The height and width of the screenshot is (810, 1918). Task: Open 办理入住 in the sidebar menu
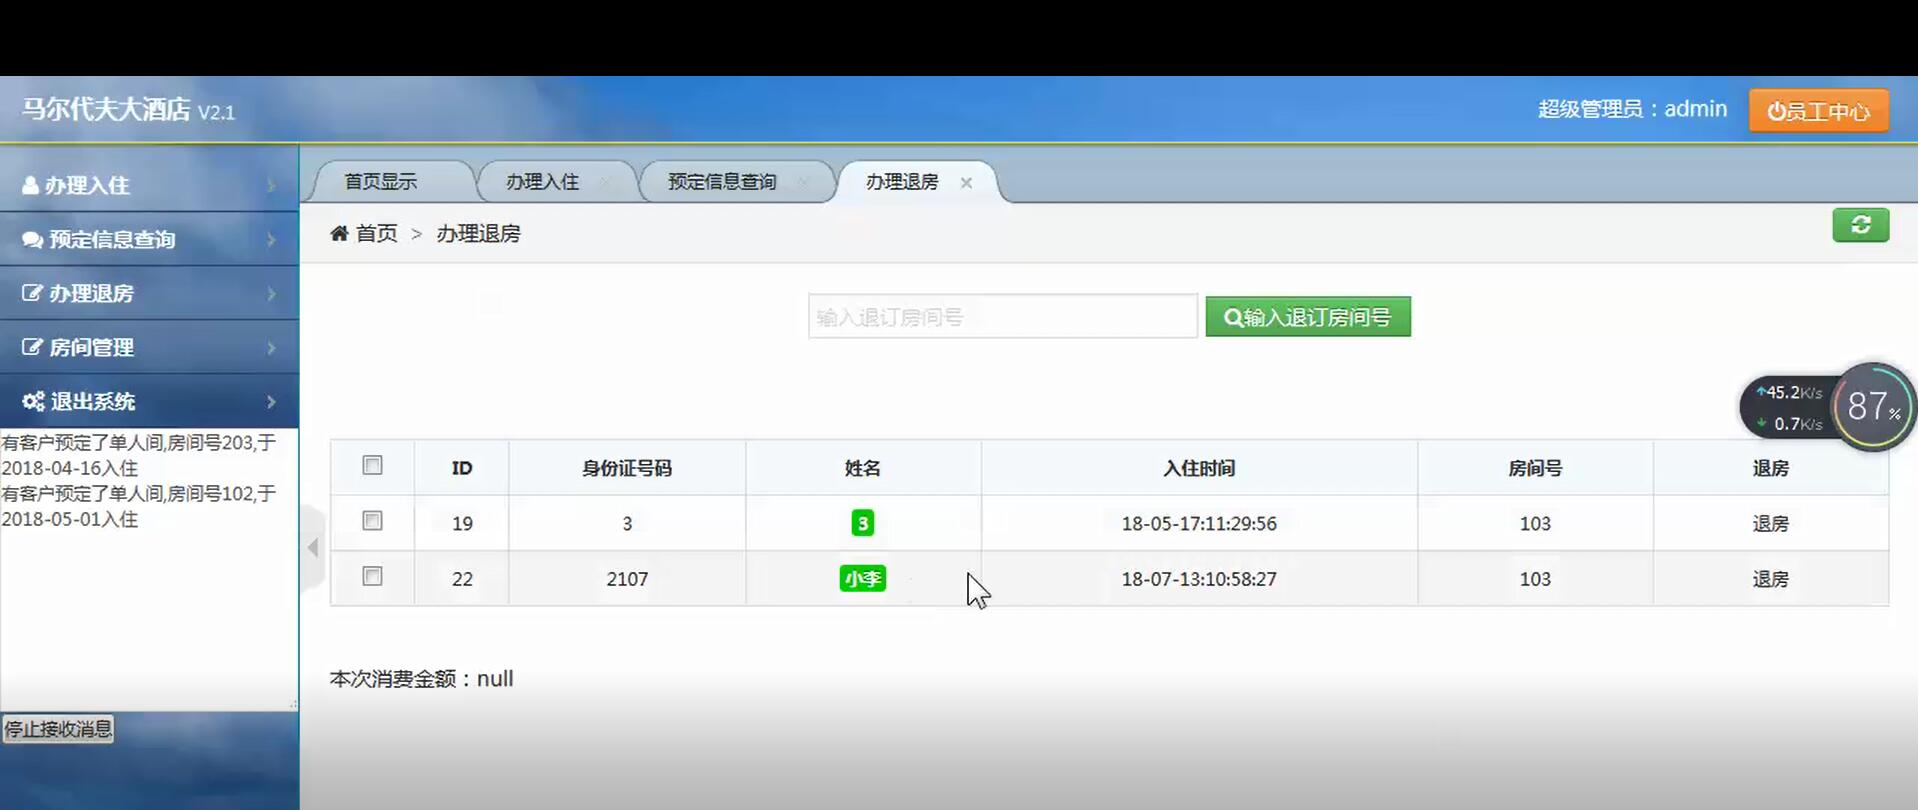[149, 185]
